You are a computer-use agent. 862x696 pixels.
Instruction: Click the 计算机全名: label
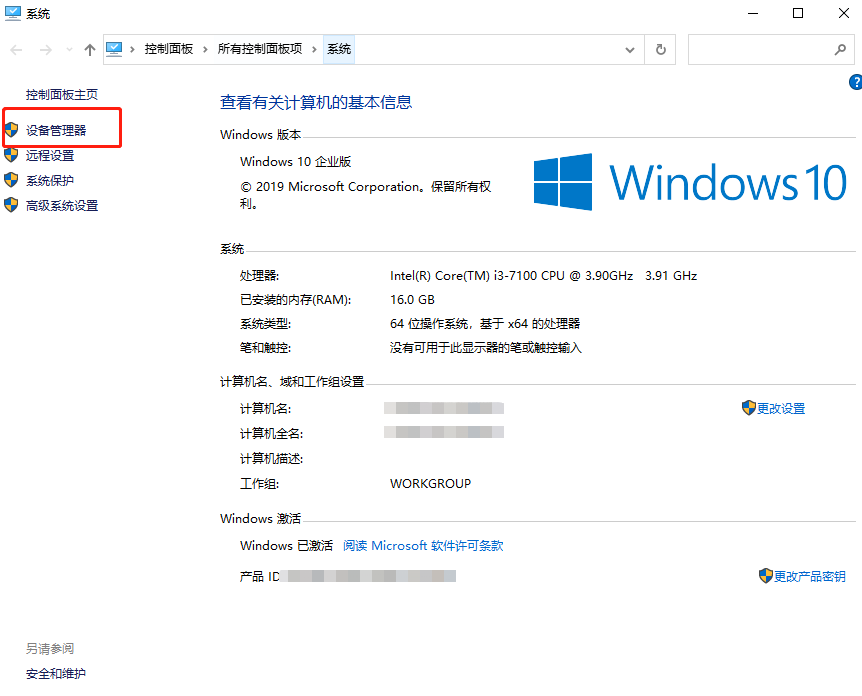point(272,434)
